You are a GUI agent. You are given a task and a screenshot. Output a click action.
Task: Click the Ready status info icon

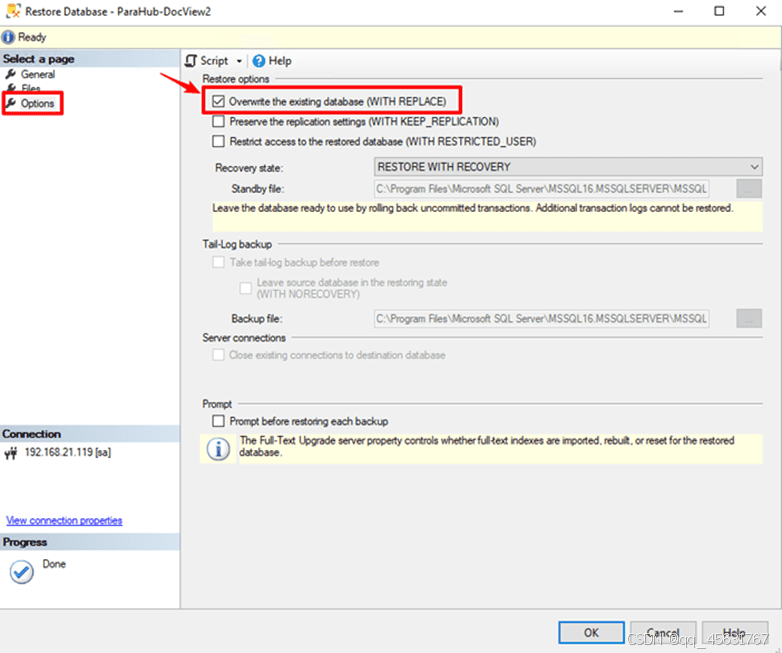[9, 37]
